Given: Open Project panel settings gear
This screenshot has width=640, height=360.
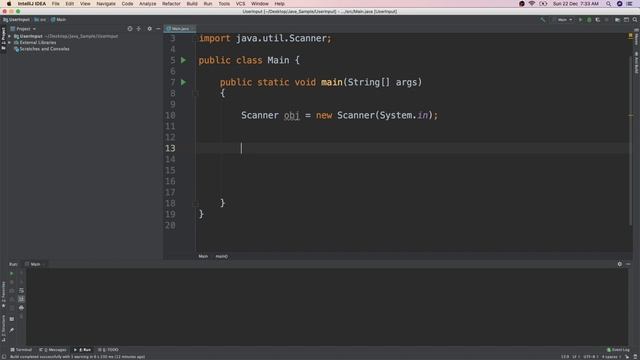Looking at the screenshot, I should point(149,29).
